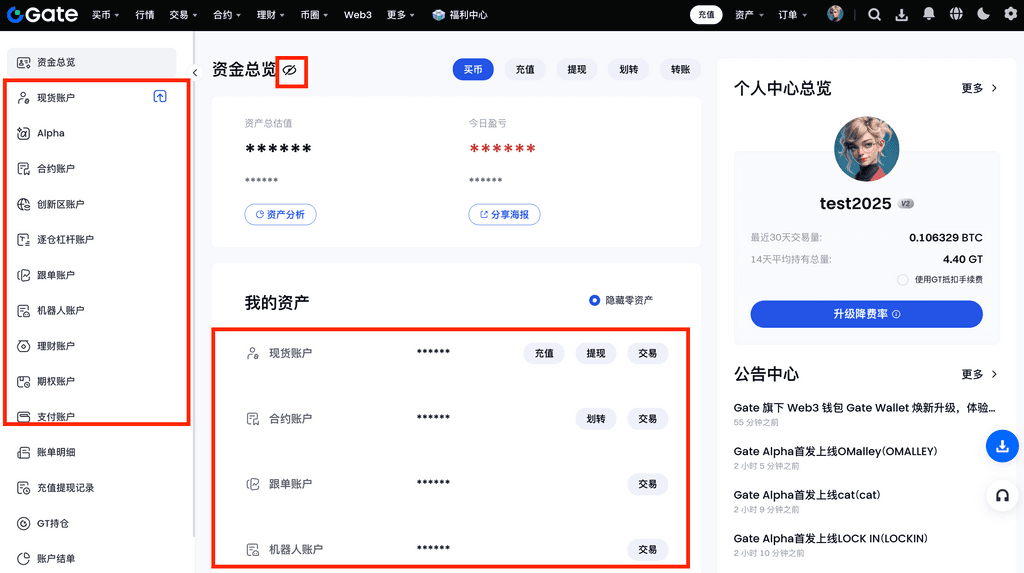Click the download app icon in top bar
The image size is (1024, 573).
point(902,15)
